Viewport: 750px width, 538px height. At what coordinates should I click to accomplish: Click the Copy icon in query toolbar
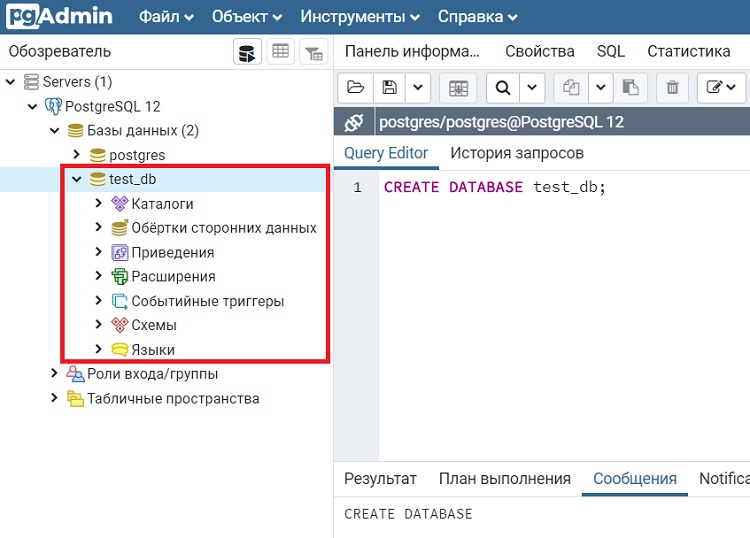[572, 88]
